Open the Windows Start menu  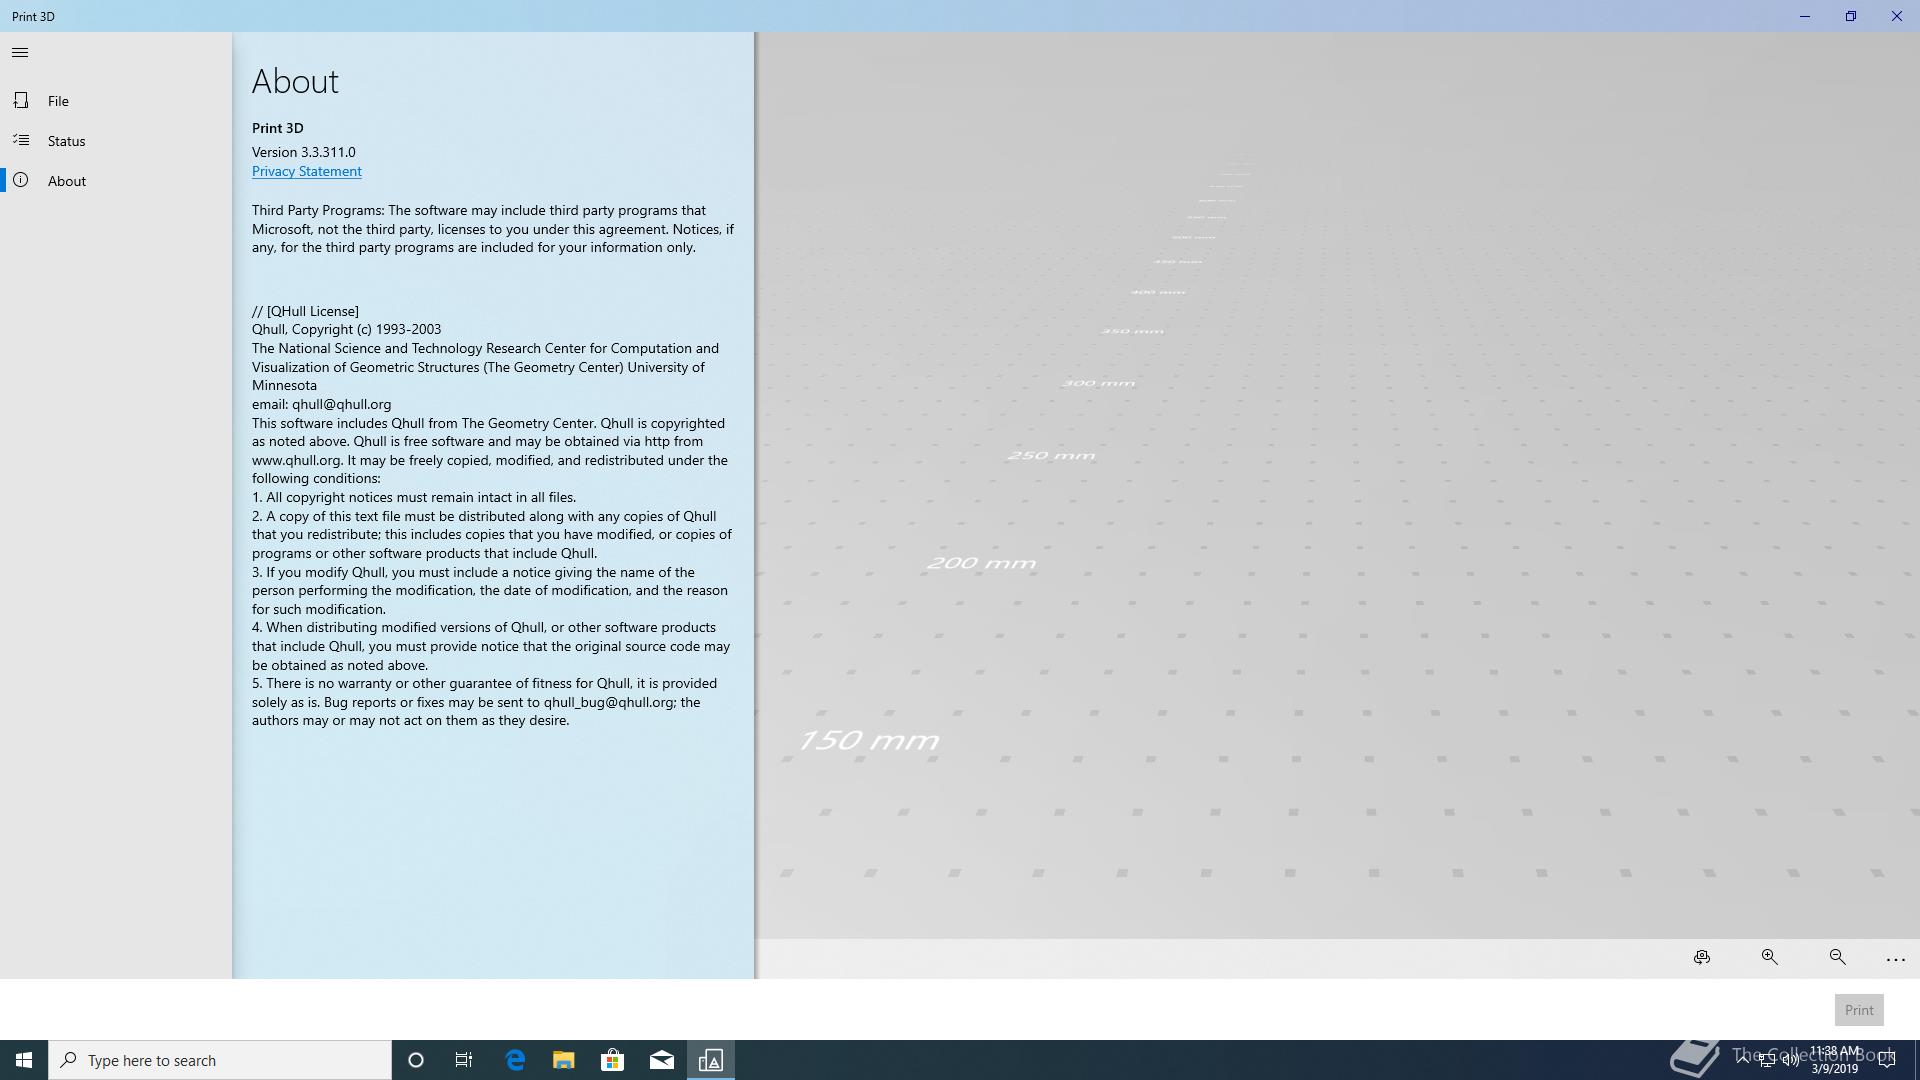24,1060
